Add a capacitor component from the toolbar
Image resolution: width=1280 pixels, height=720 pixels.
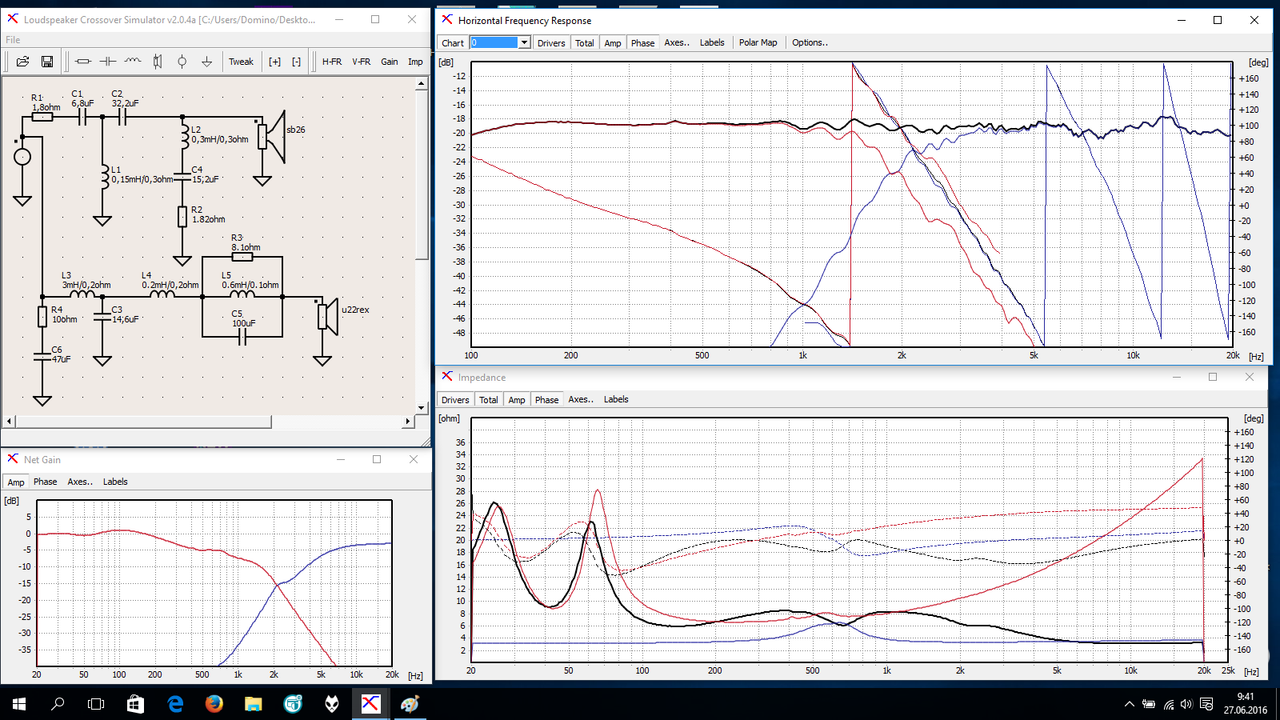coord(108,61)
